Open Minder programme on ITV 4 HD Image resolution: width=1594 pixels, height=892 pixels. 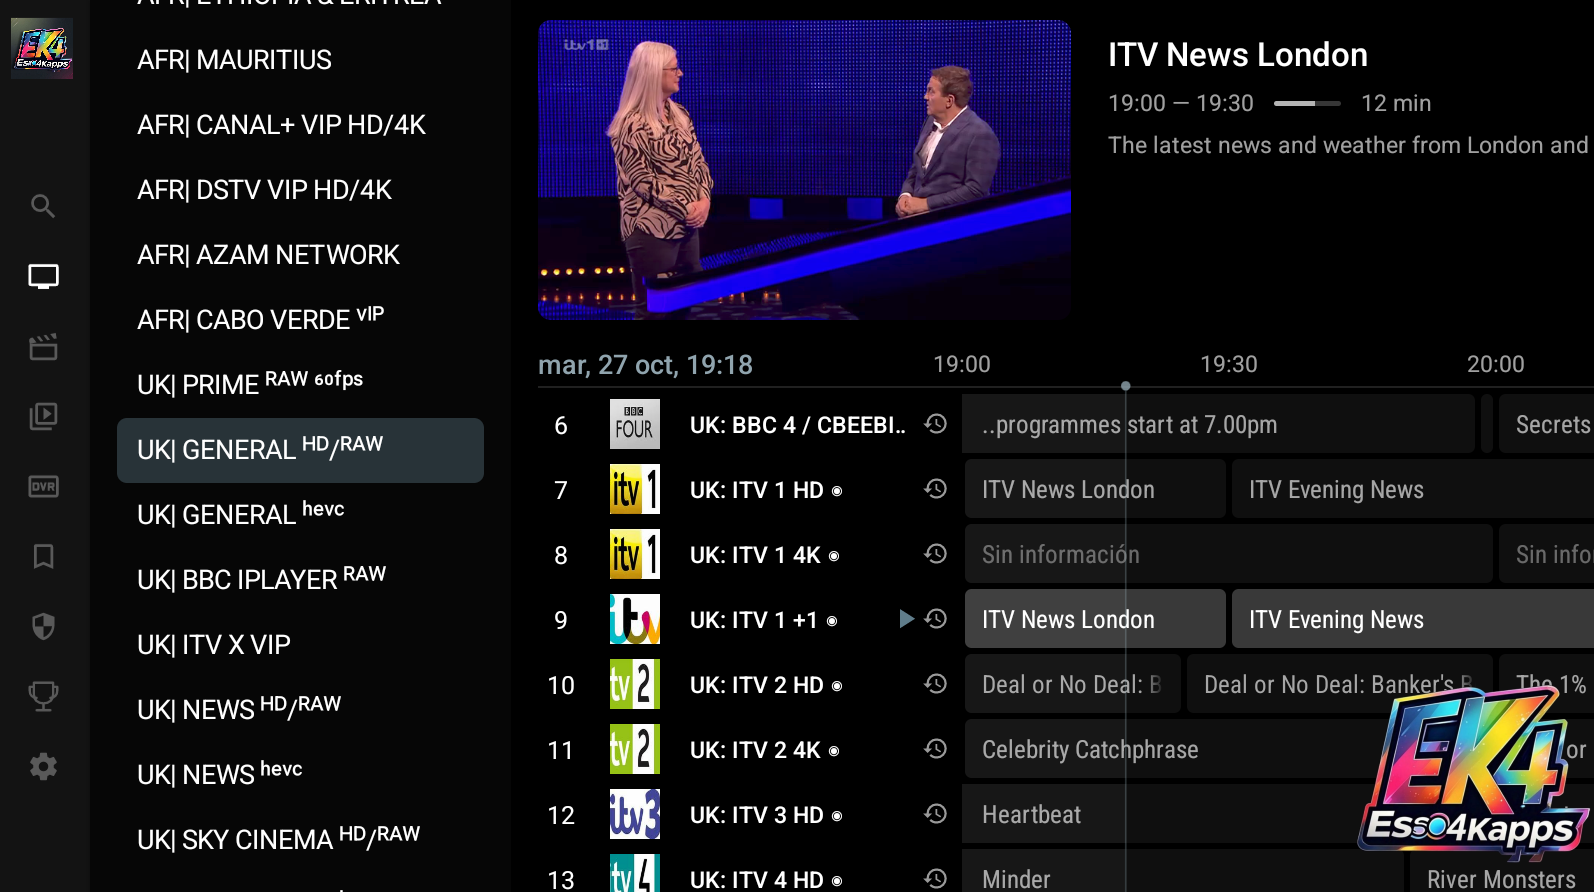tap(1182, 871)
